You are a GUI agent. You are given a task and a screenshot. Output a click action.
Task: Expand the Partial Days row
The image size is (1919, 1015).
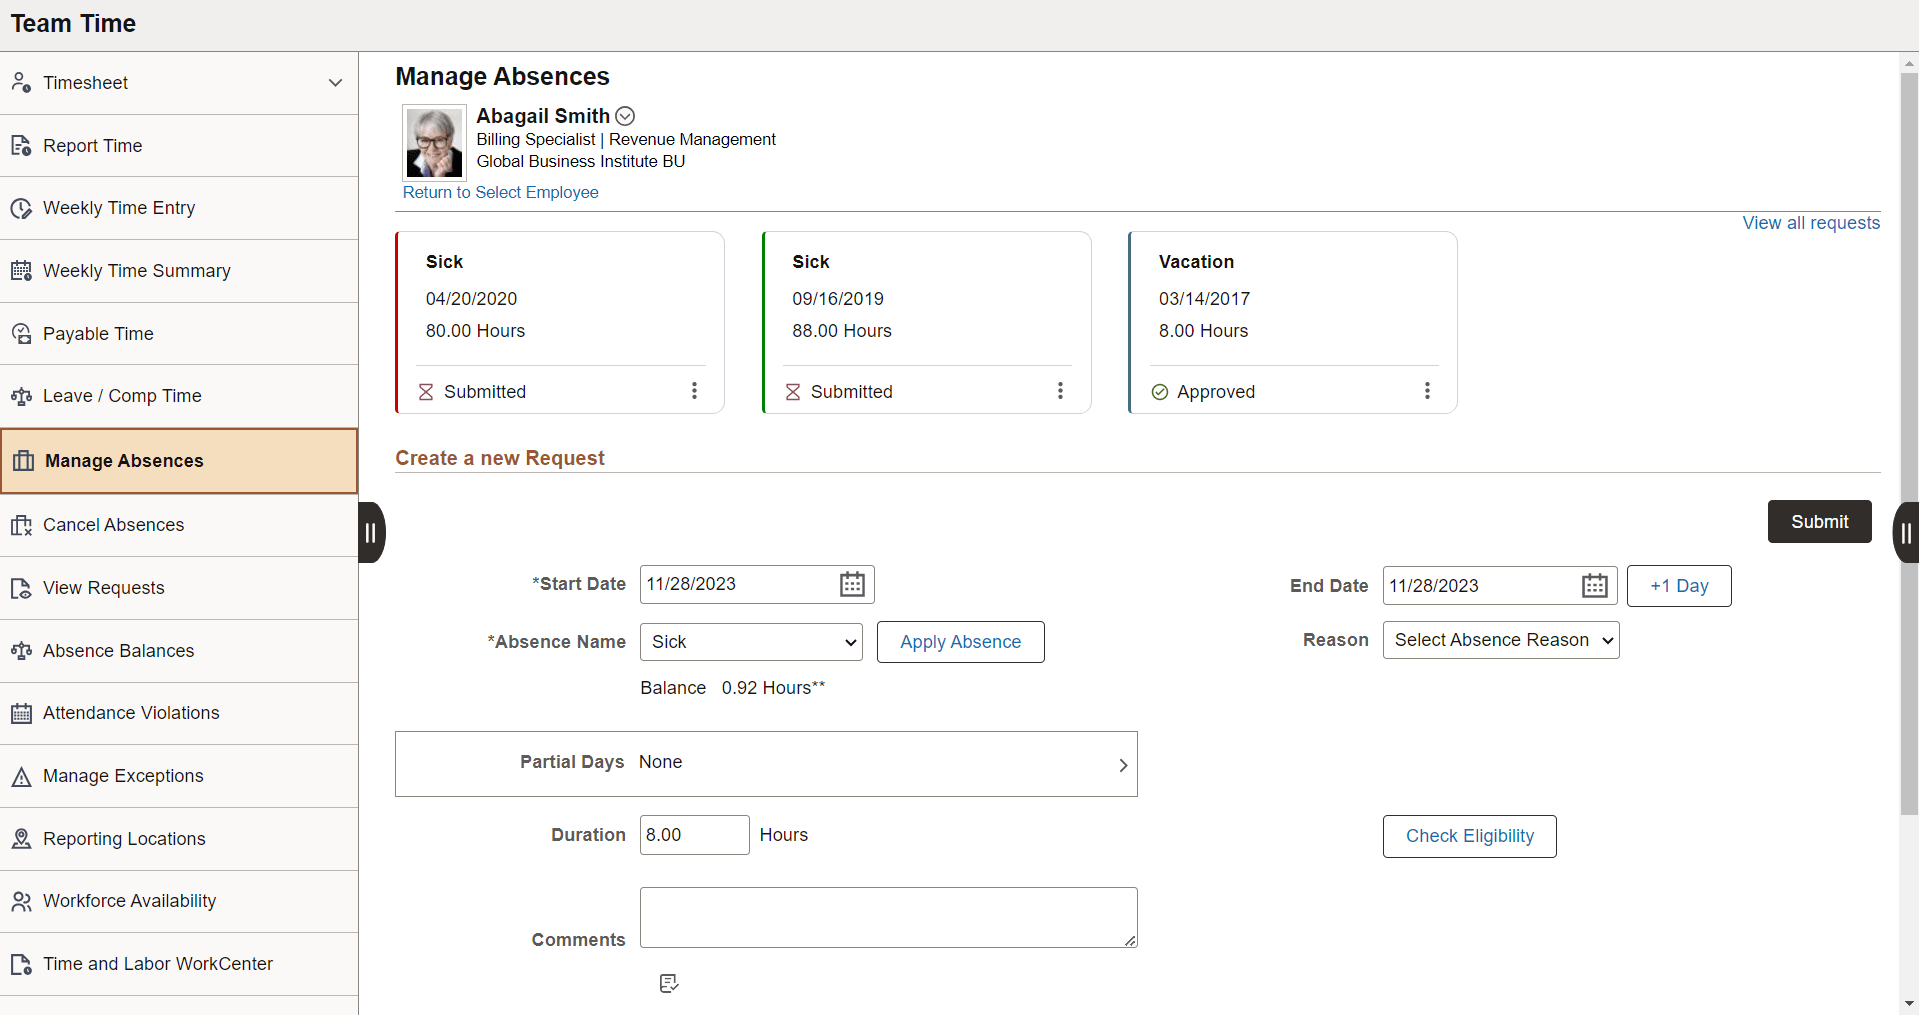pyautogui.click(x=1123, y=764)
